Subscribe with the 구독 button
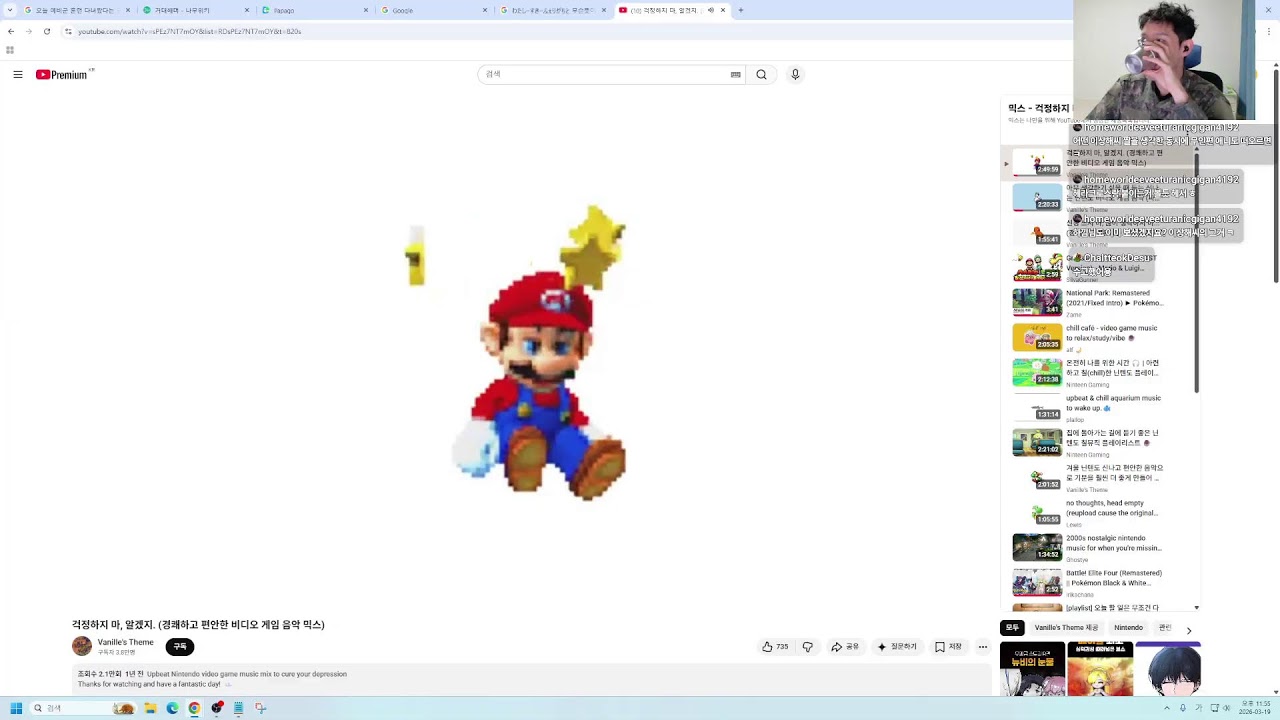1280x720 pixels. [180, 647]
